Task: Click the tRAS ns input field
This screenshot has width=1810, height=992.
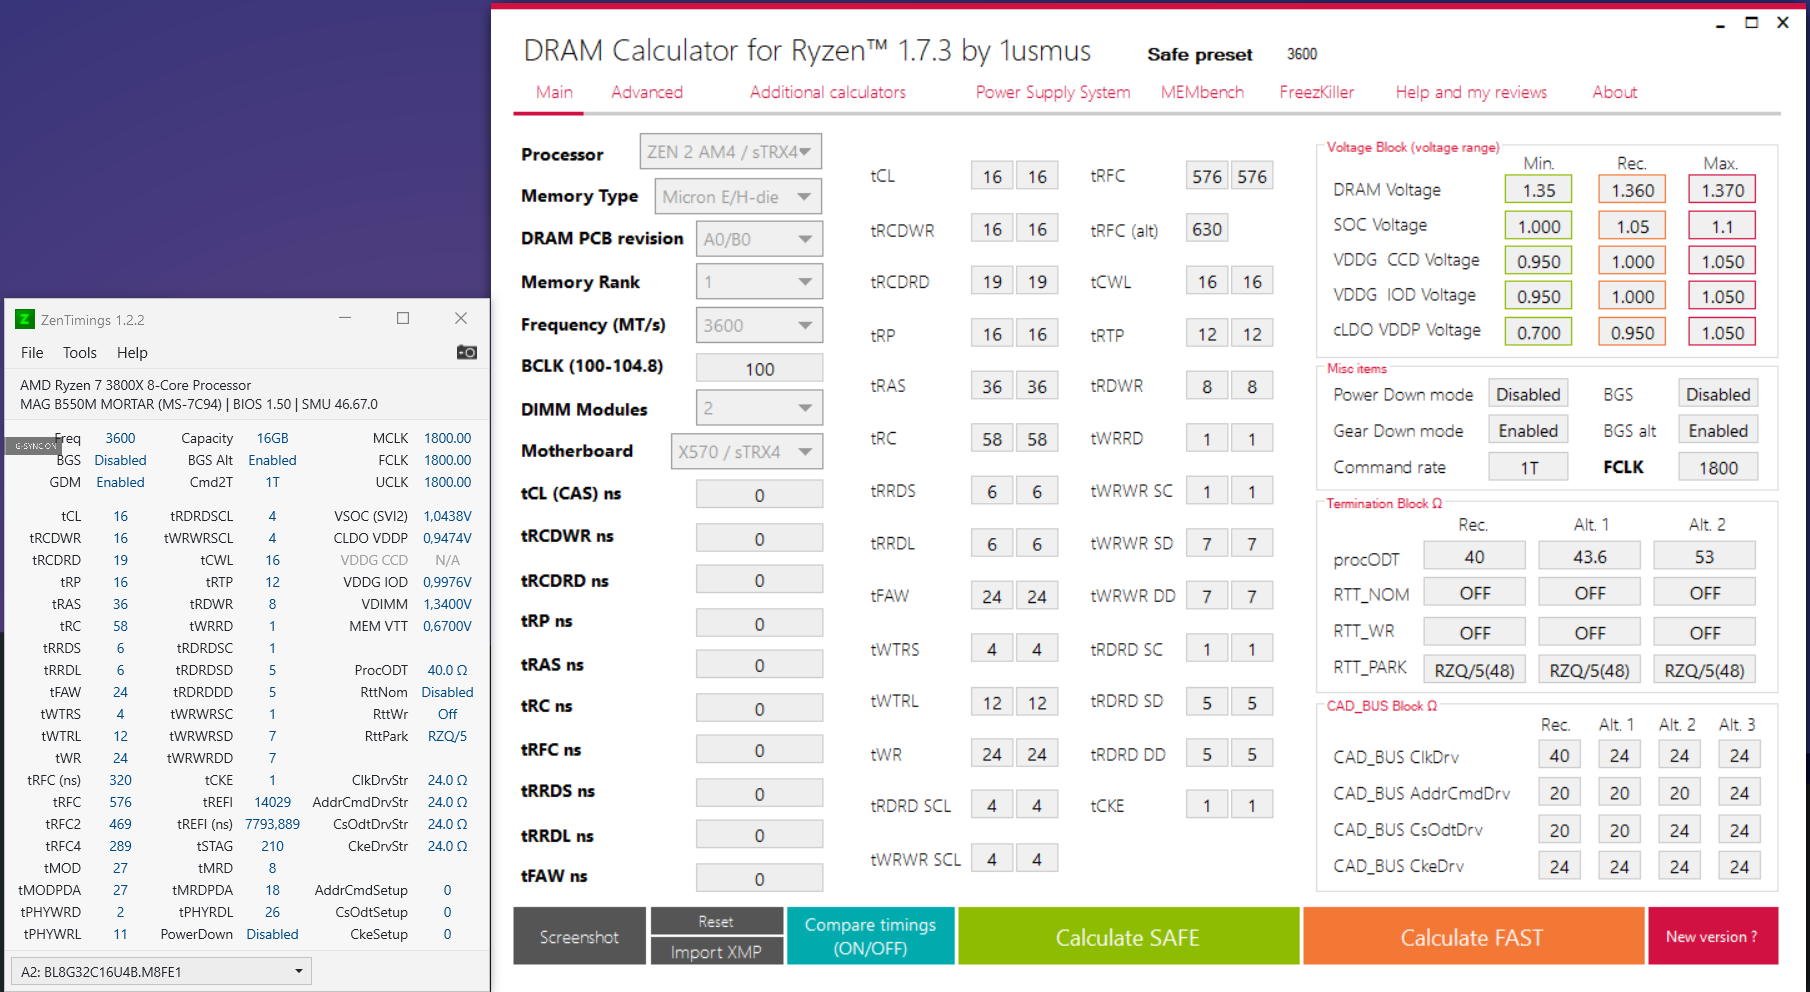Action: click(x=759, y=665)
